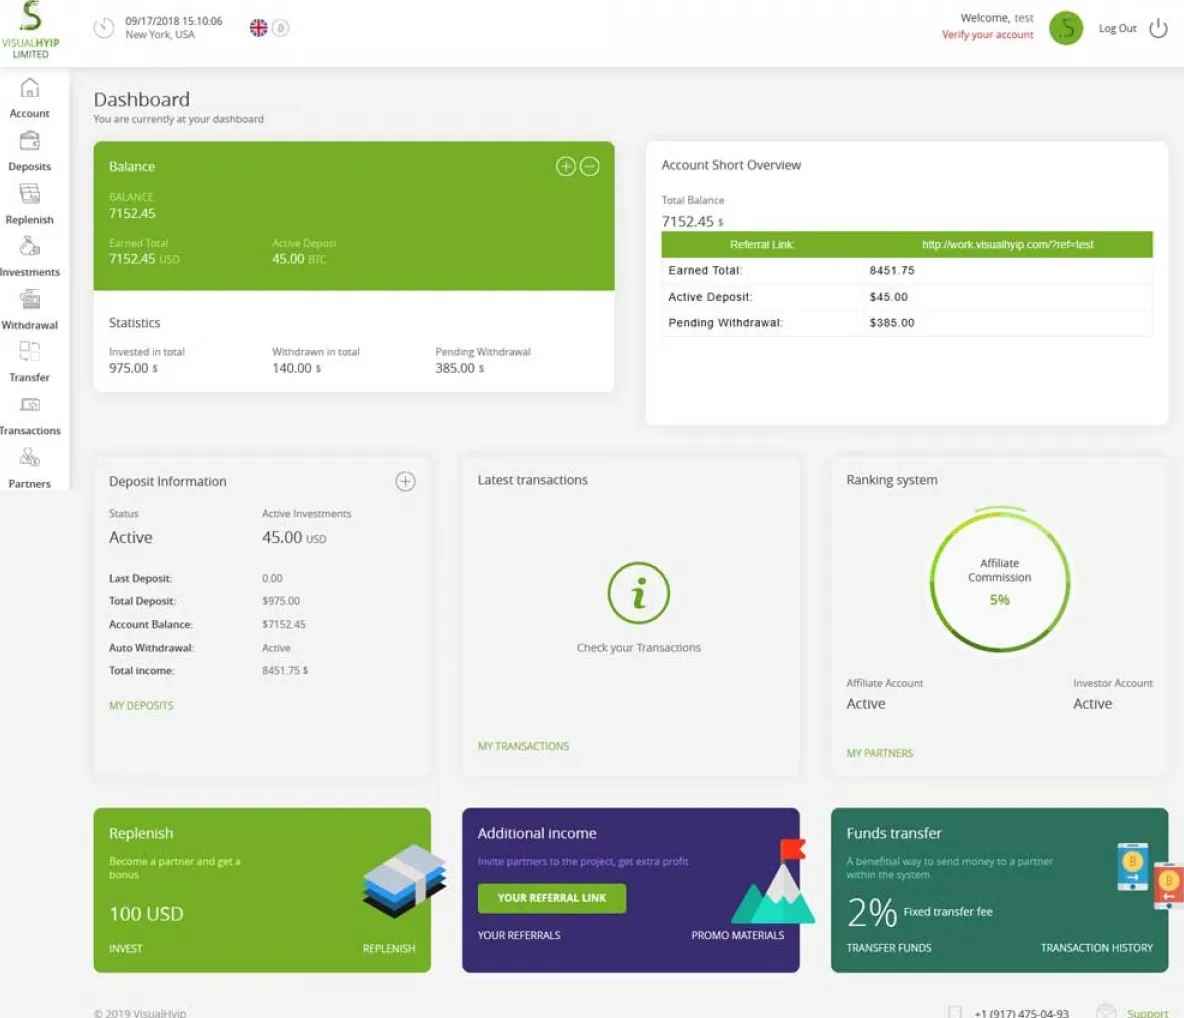This screenshot has width=1184, height=1018.
Task: Go to the Withdrawal menu label
Action: (x=29, y=325)
